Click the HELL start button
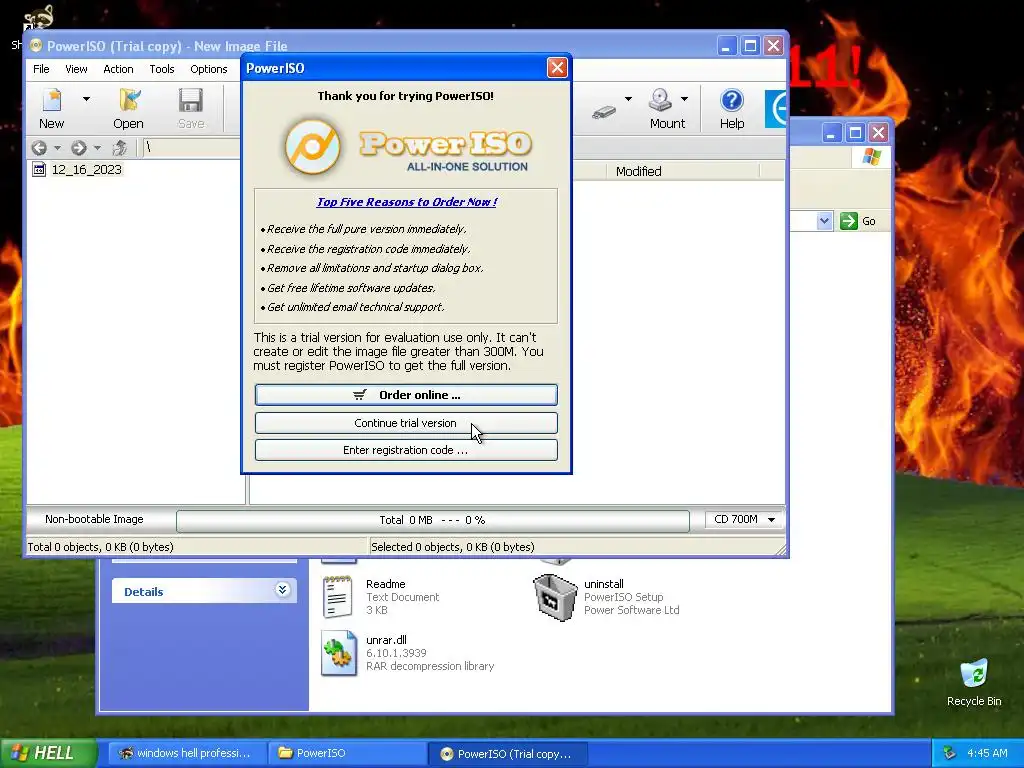Screen dimensions: 1024x768 click(x=48, y=753)
